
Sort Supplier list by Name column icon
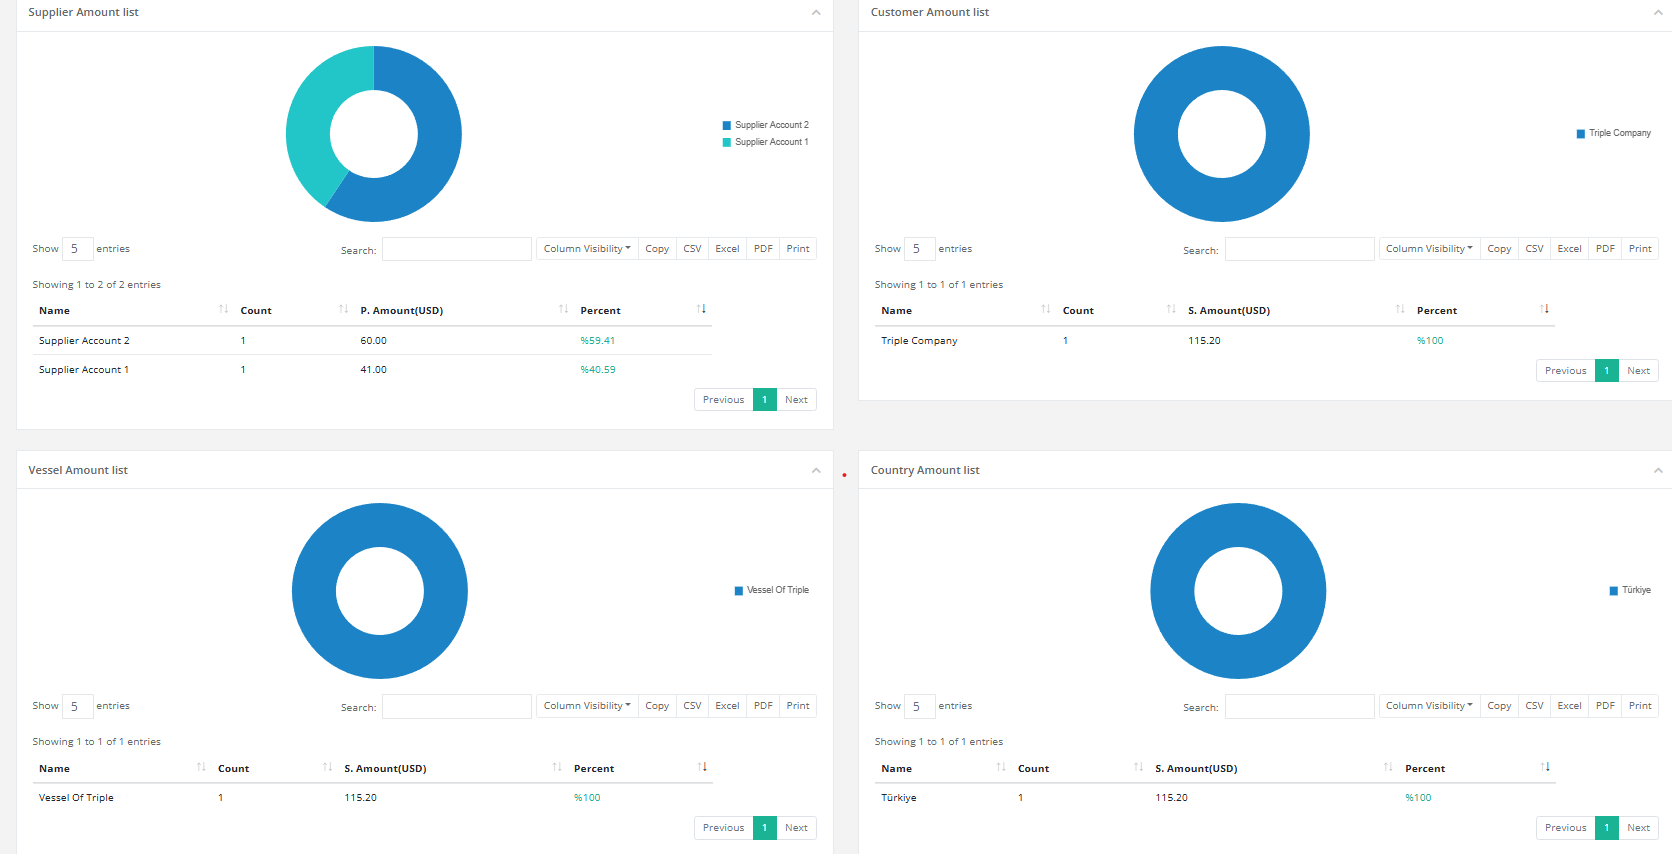click(x=223, y=309)
